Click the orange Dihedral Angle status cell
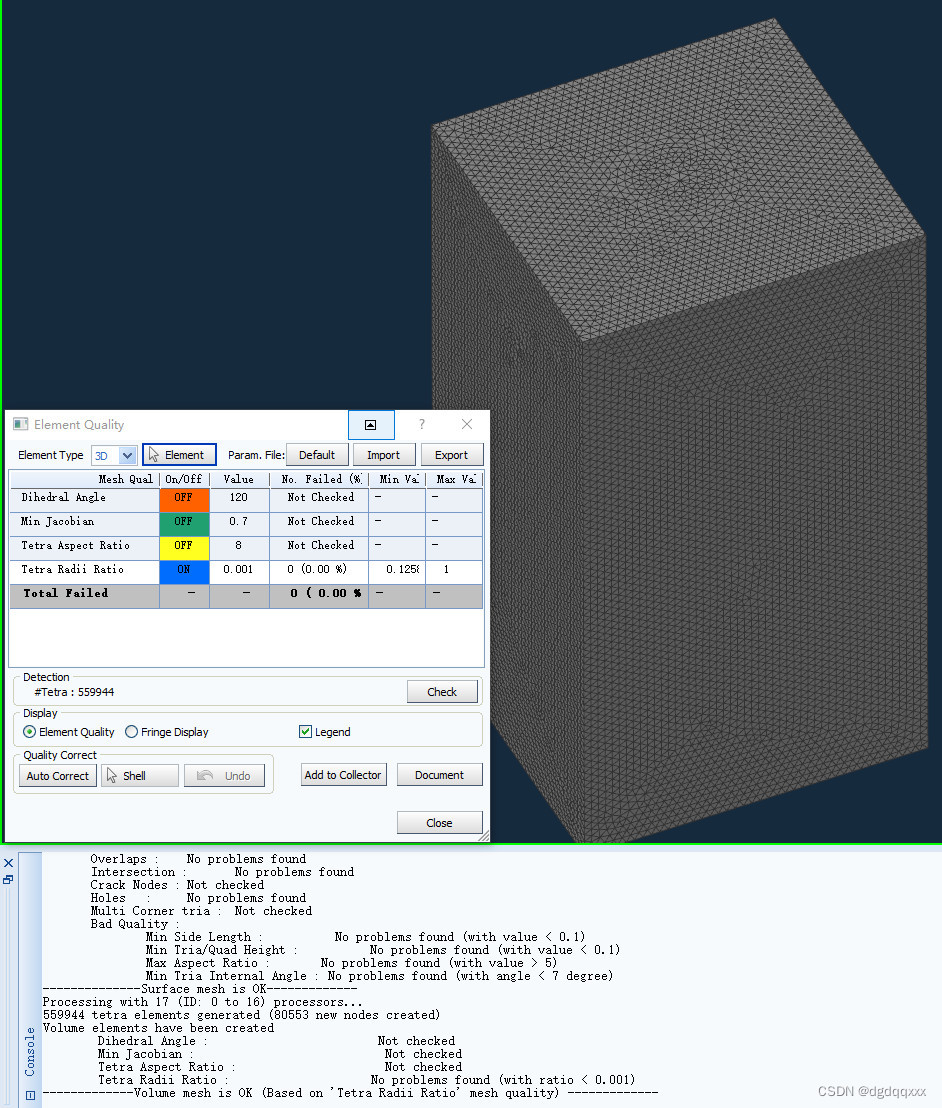Screen dimensions: 942x1108 click(x=184, y=497)
